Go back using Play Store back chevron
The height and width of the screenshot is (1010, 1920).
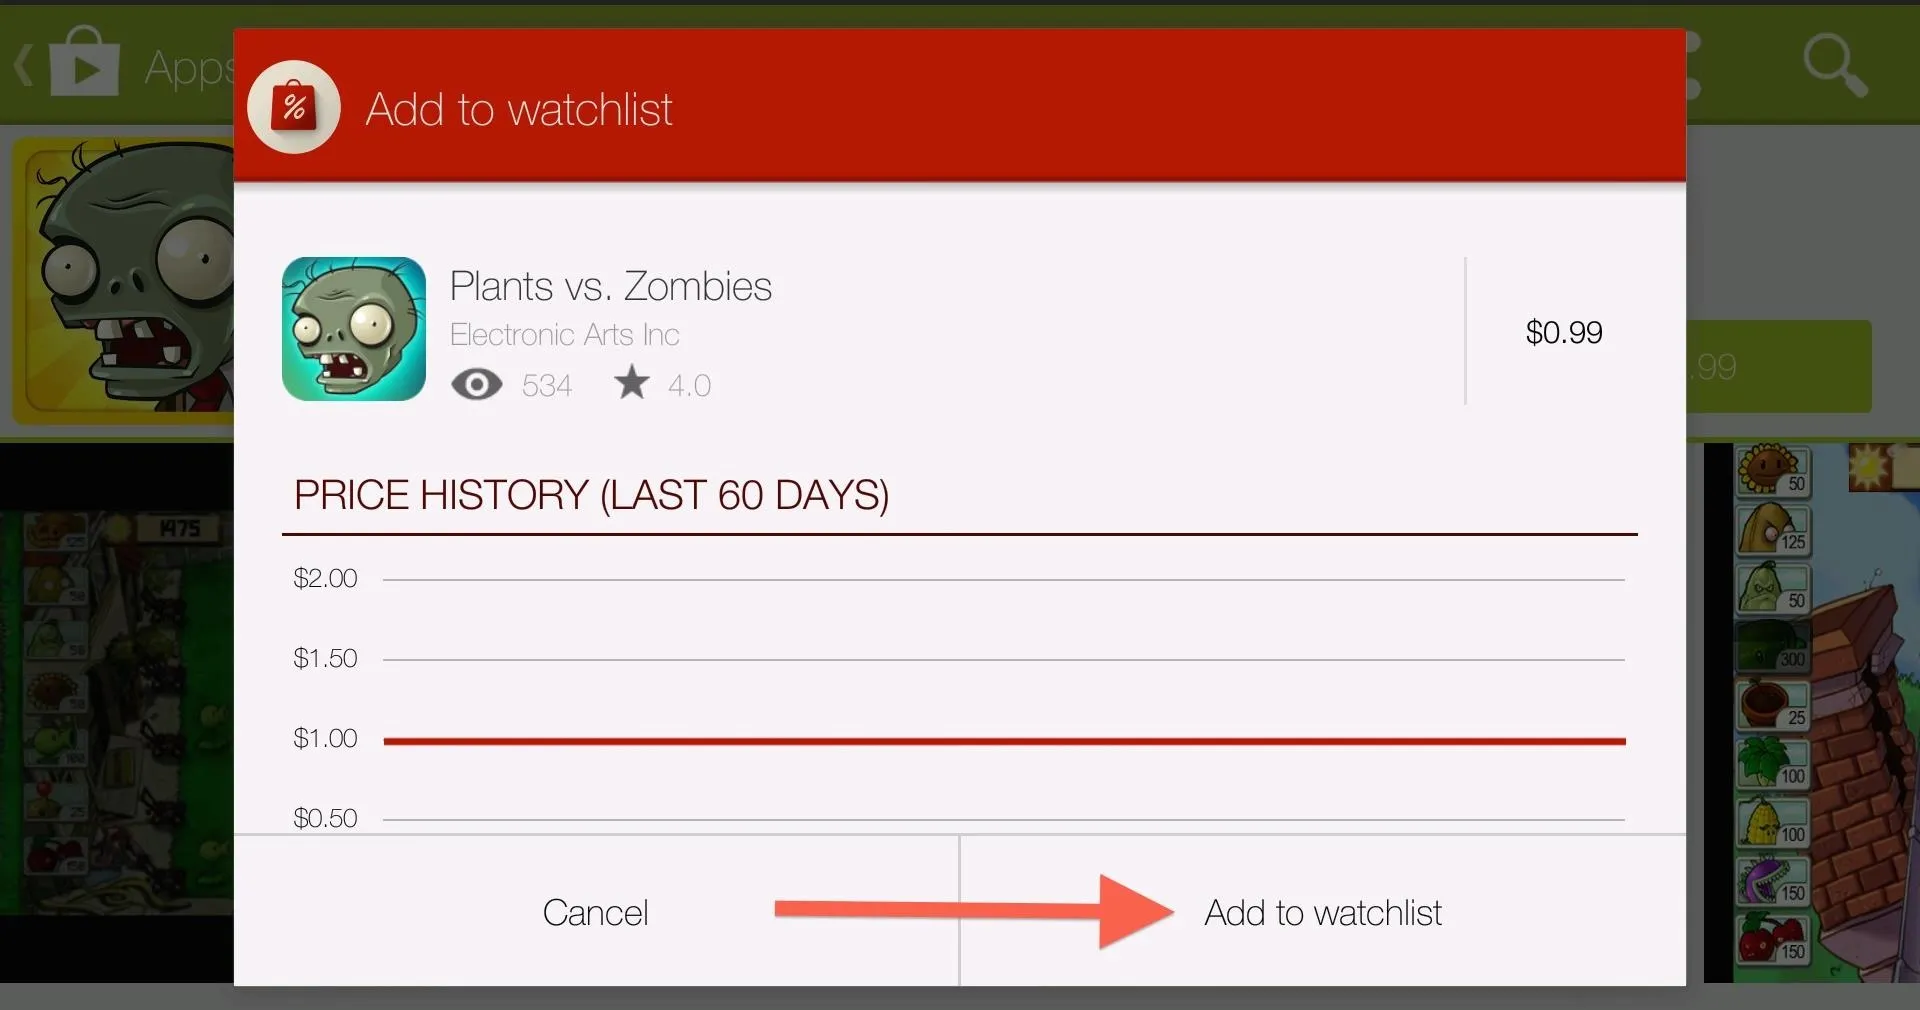pyautogui.click(x=24, y=66)
